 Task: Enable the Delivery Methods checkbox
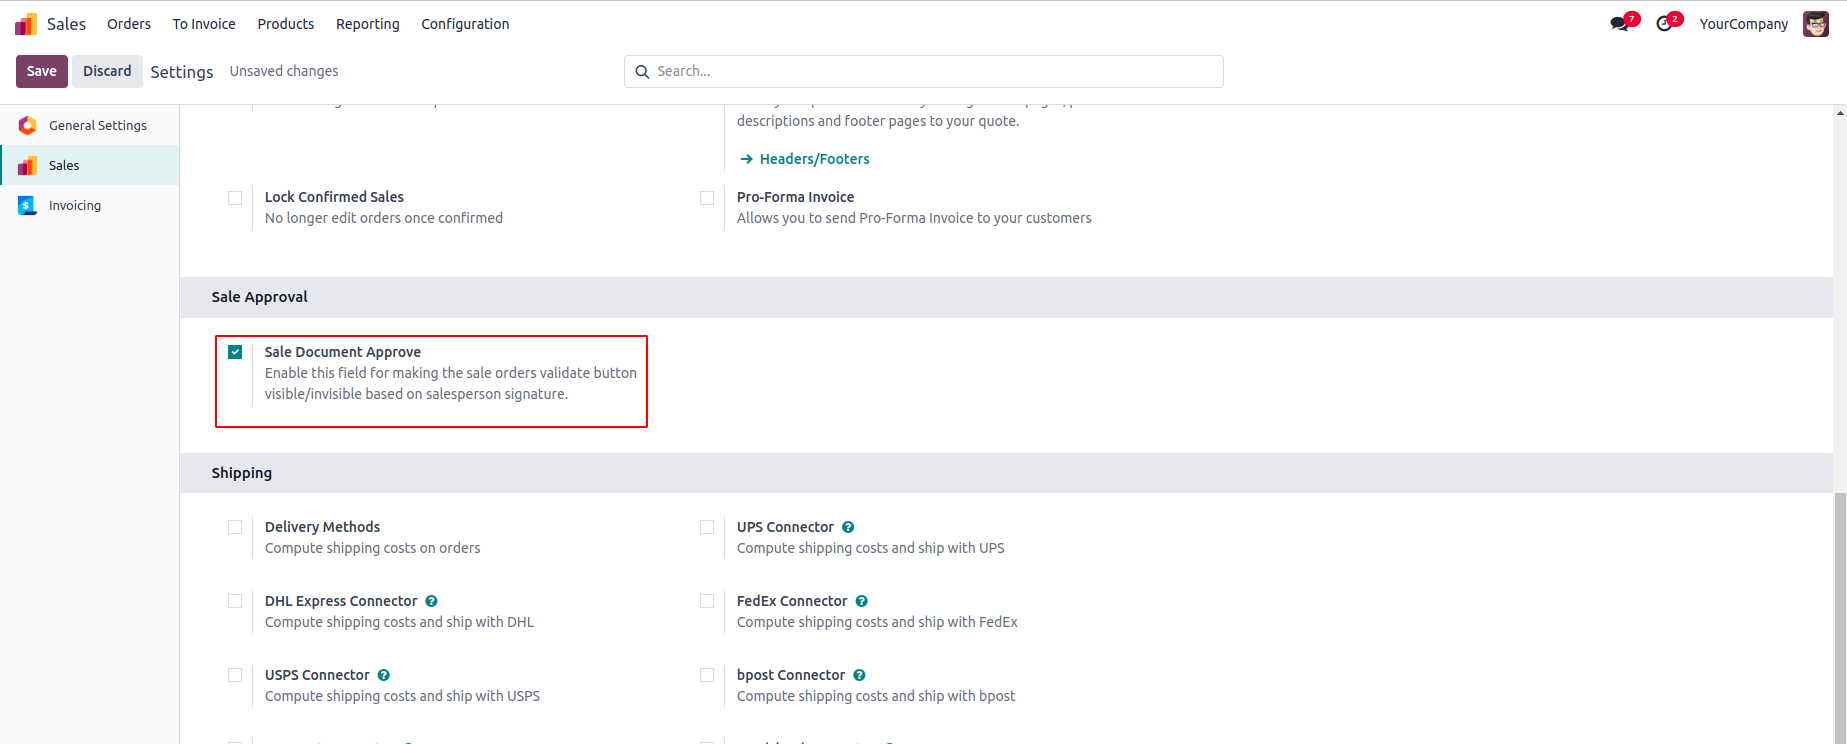(x=235, y=527)
